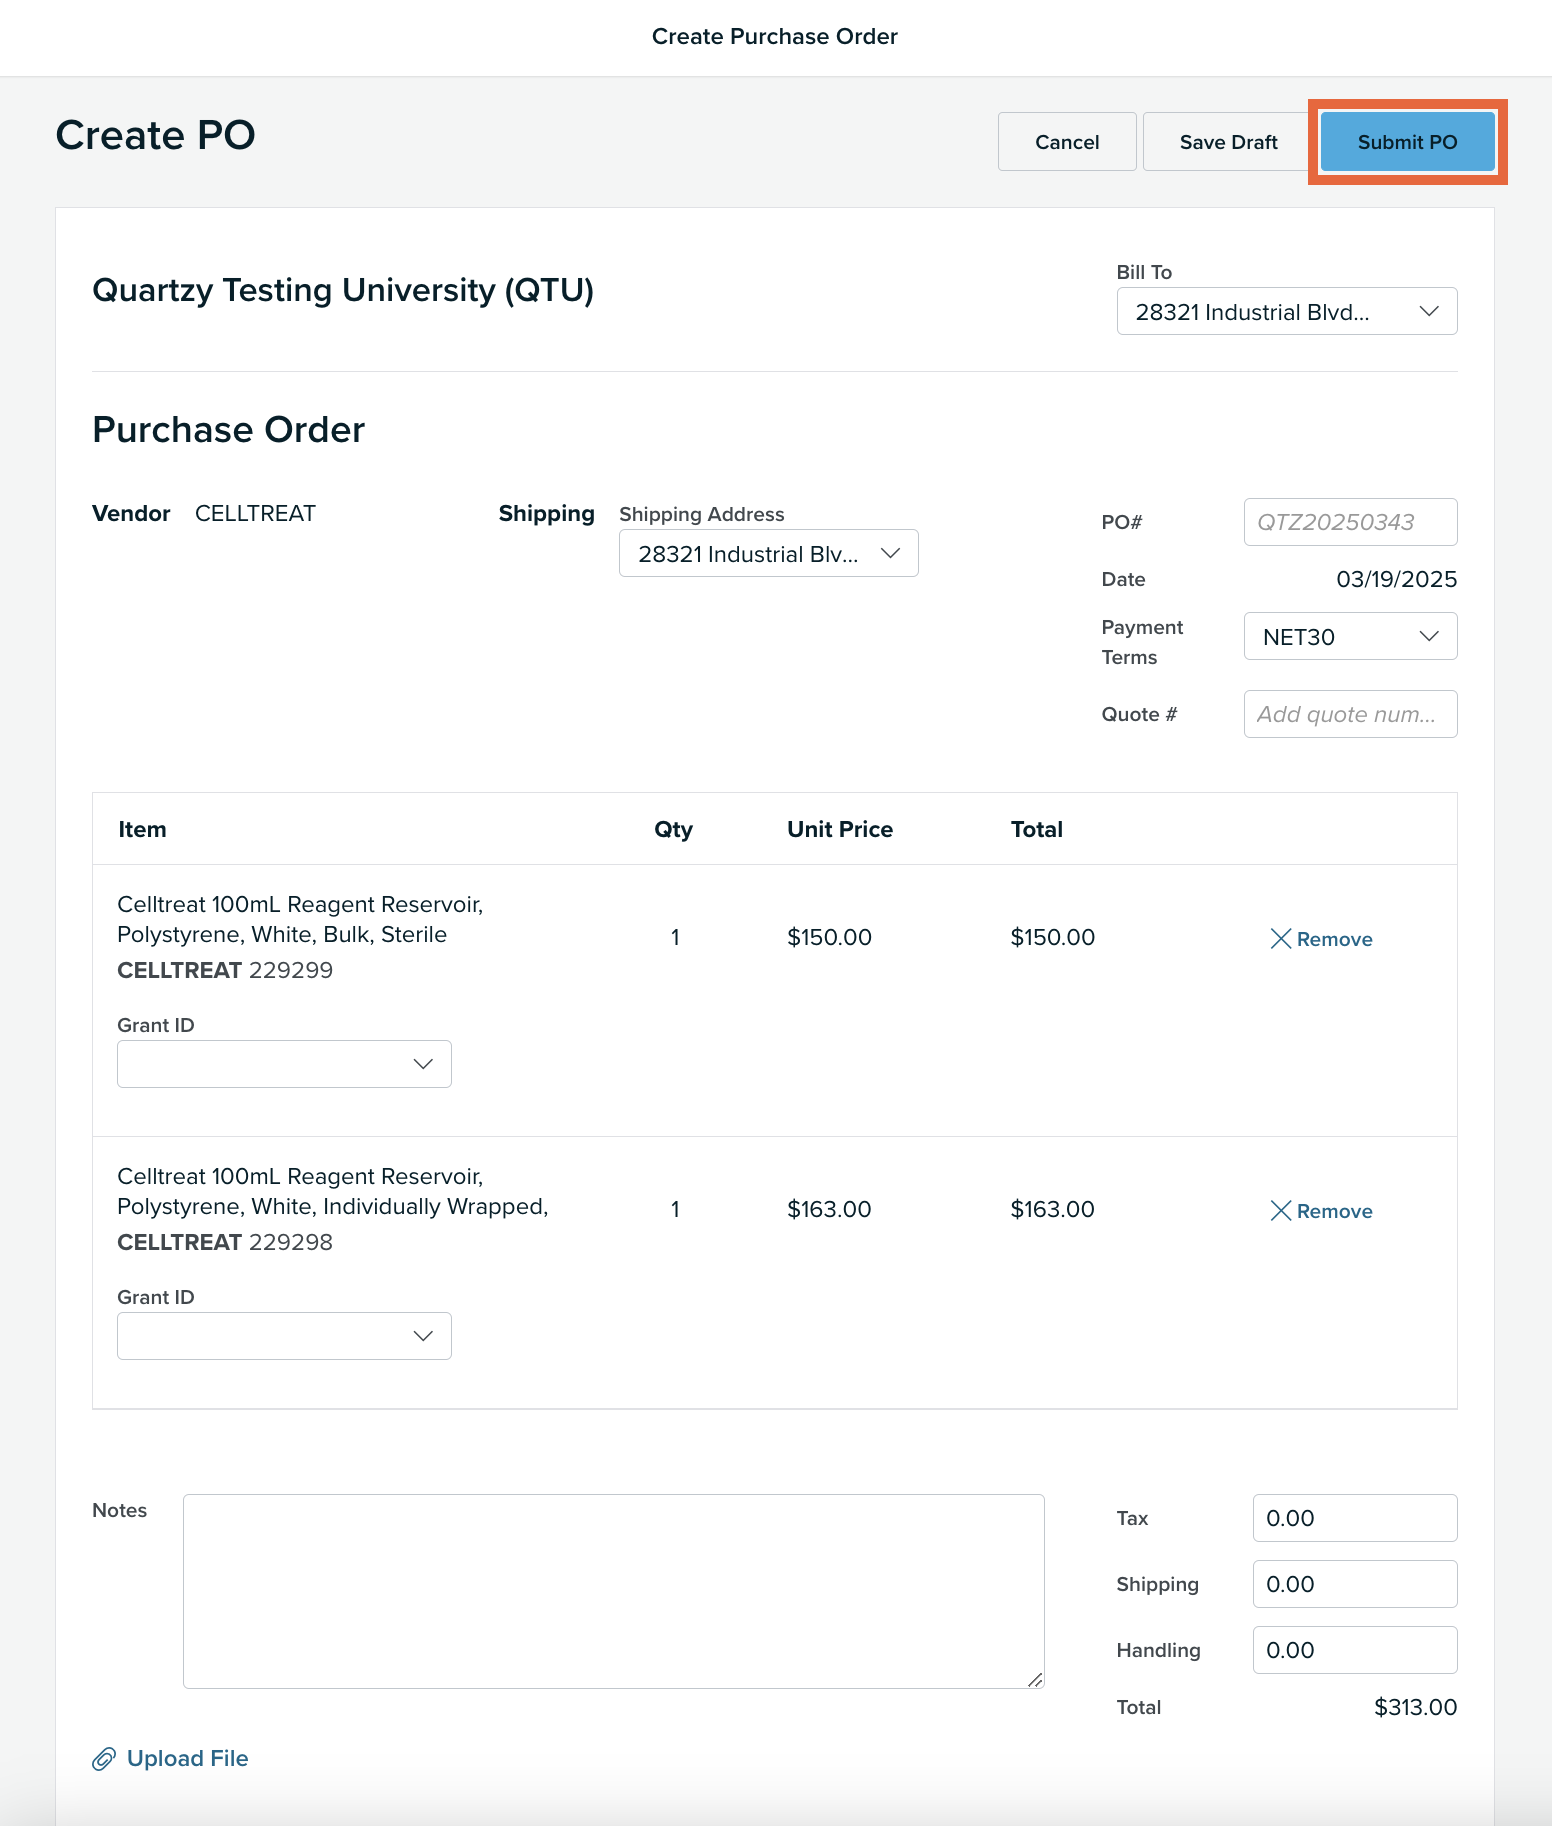Click the Shipping cost field
Image resolution: width=1552 pixels, height=1826 pixels.
click(x=1354, y=1584)
